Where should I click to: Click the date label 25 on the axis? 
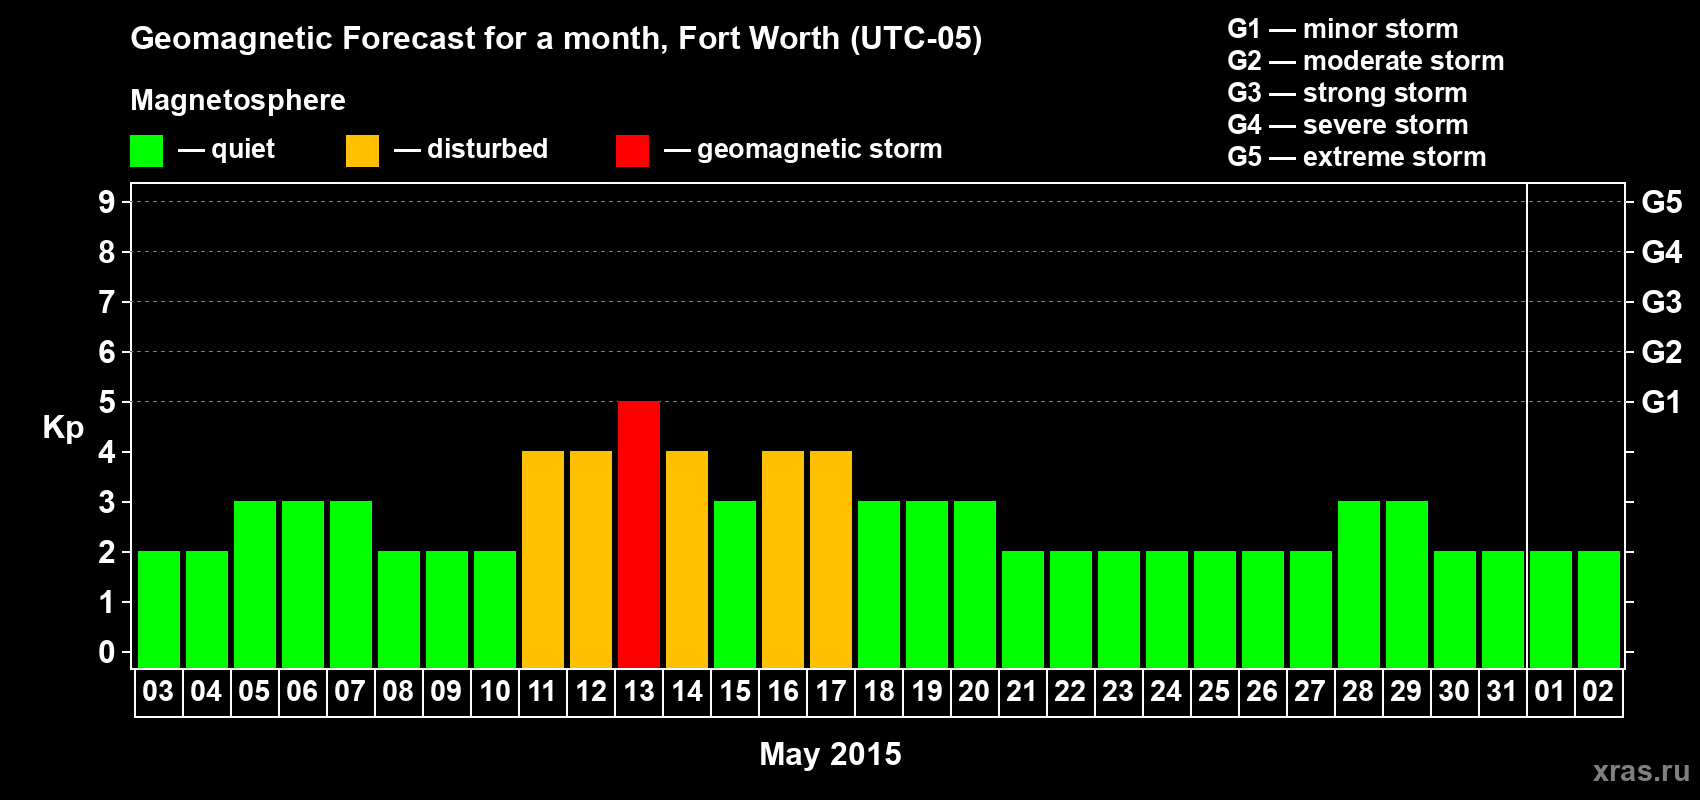(x=1214, y=692)
